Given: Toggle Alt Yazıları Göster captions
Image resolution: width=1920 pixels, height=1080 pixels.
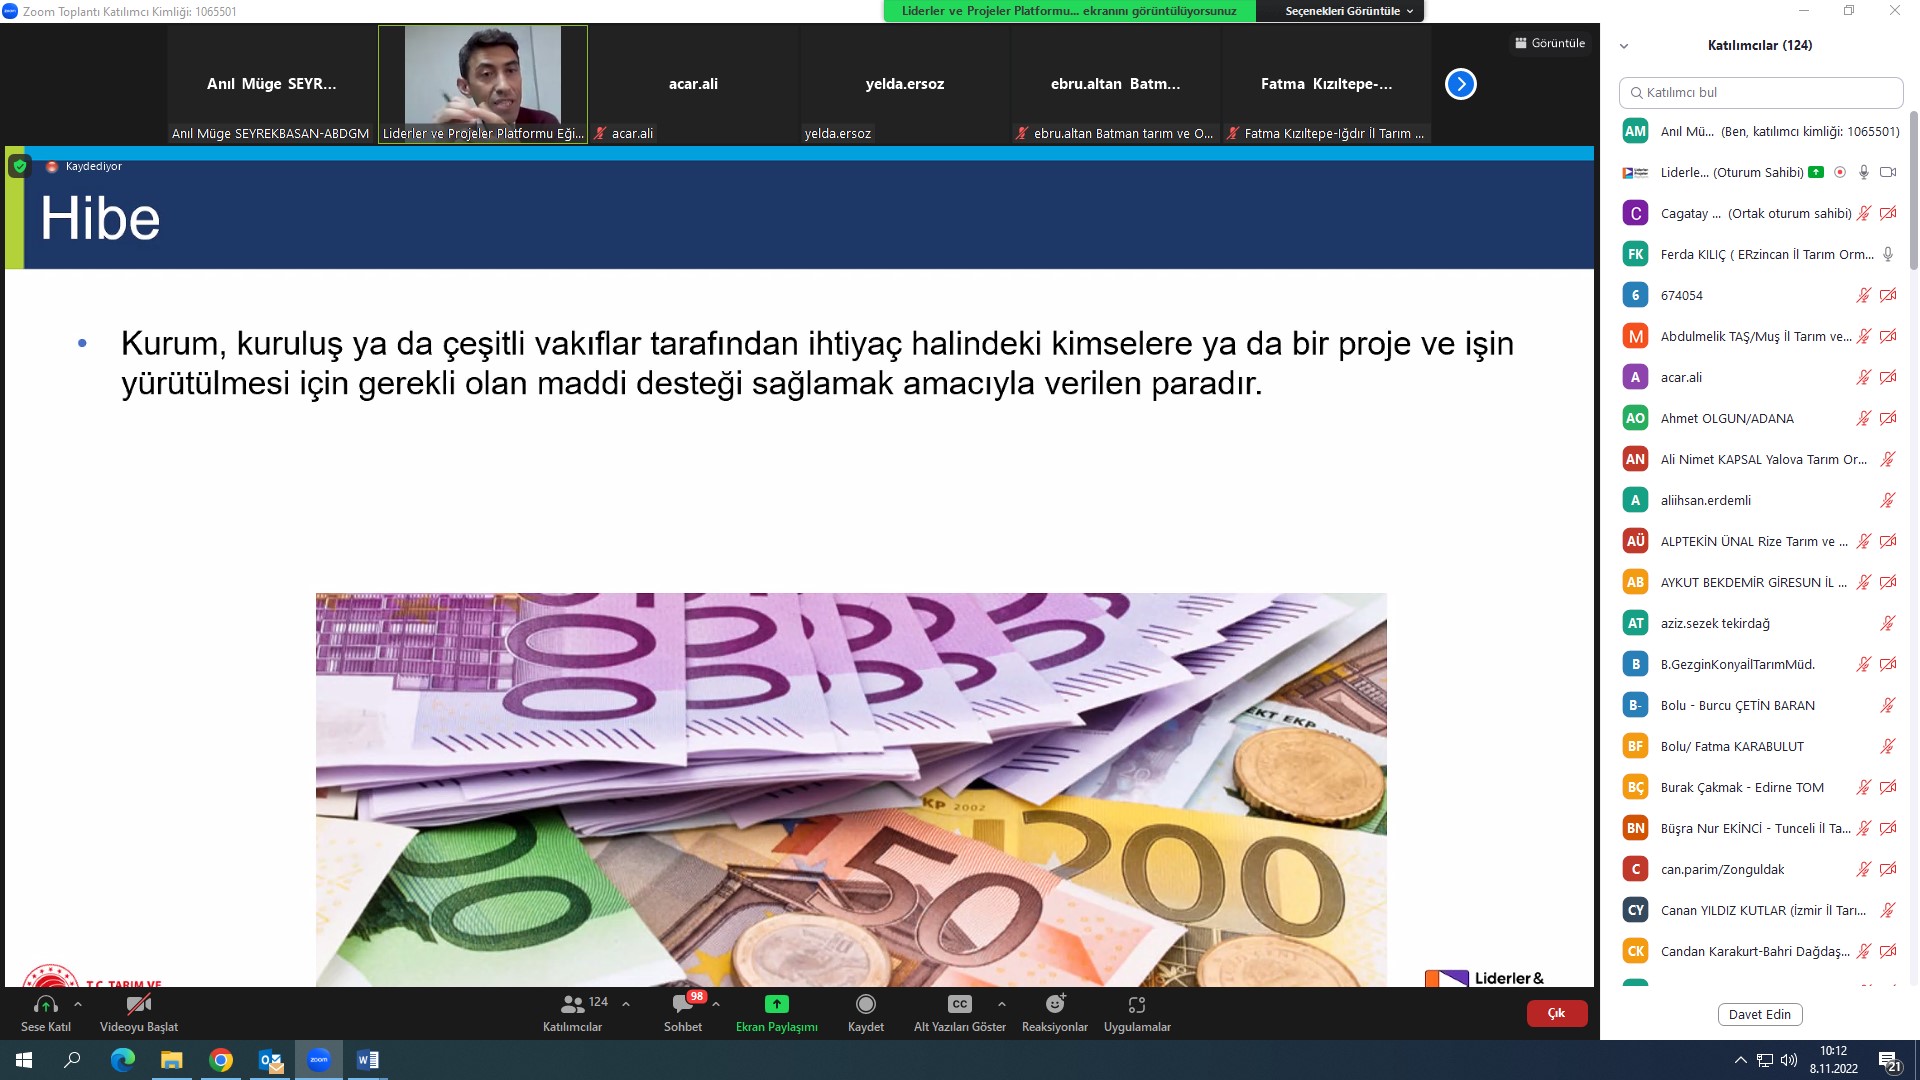Looking at the screenshot, I should [x=959, y=1004].
